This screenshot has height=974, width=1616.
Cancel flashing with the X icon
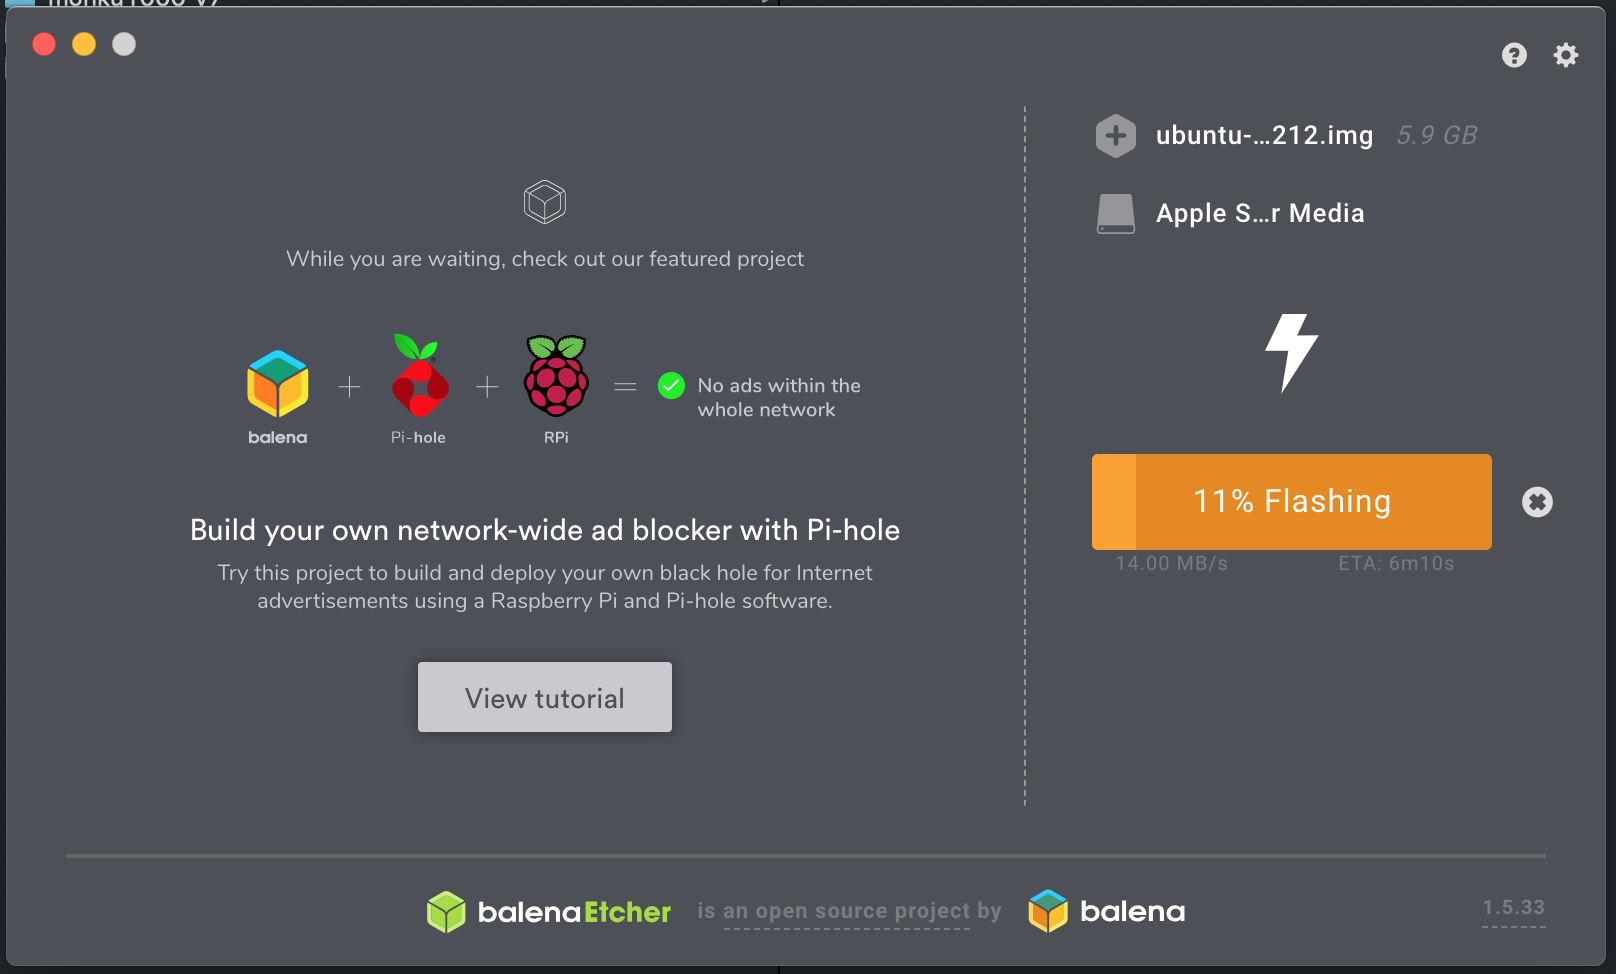pos(1537,502)
